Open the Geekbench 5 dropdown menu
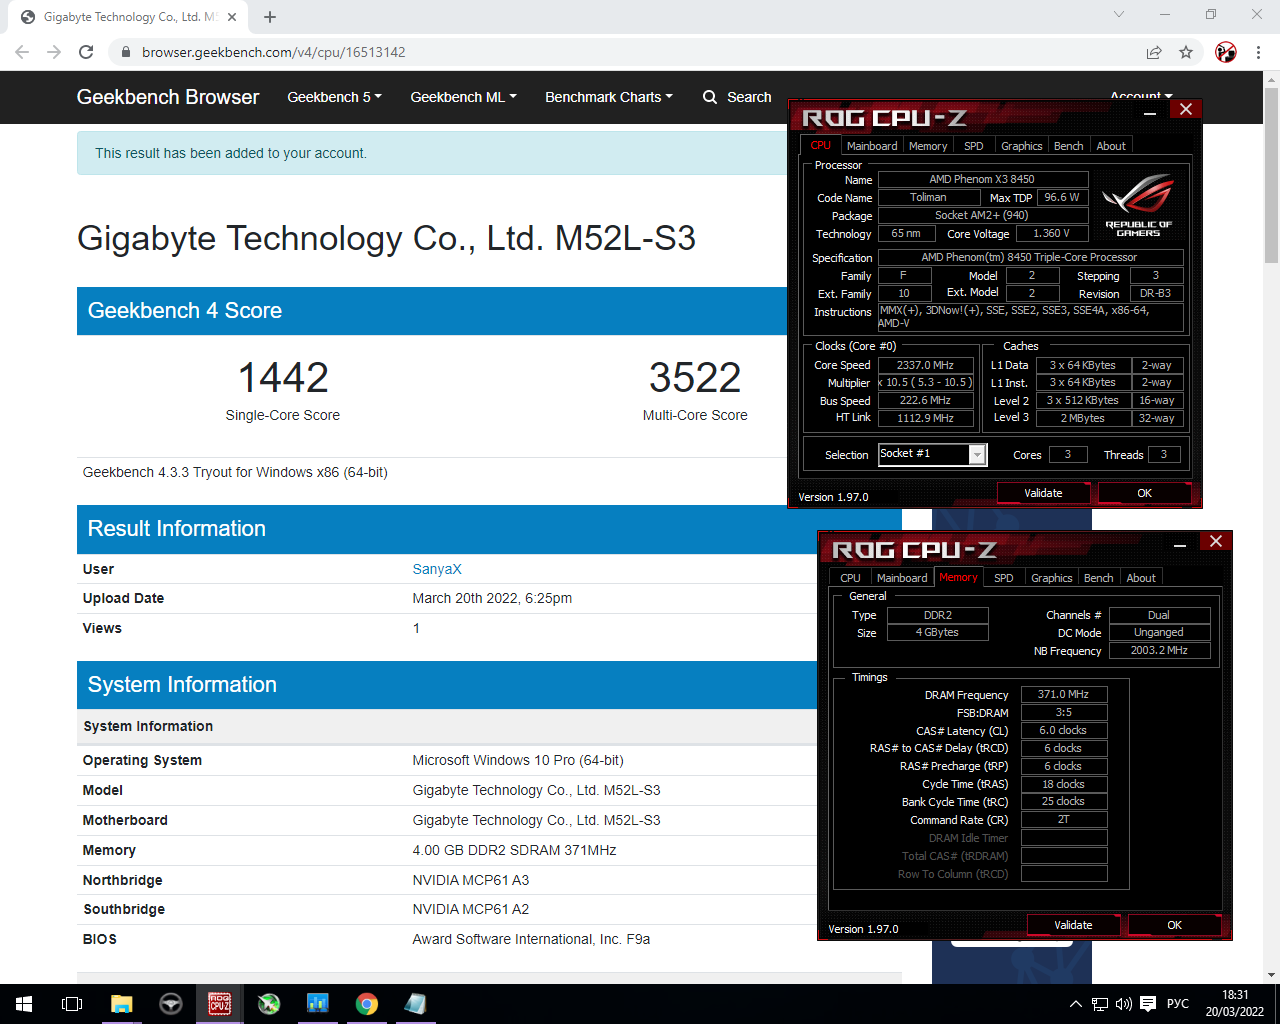Image resolution: width=1280 pixels, height=1024 pixels. [x=334, y=97]
